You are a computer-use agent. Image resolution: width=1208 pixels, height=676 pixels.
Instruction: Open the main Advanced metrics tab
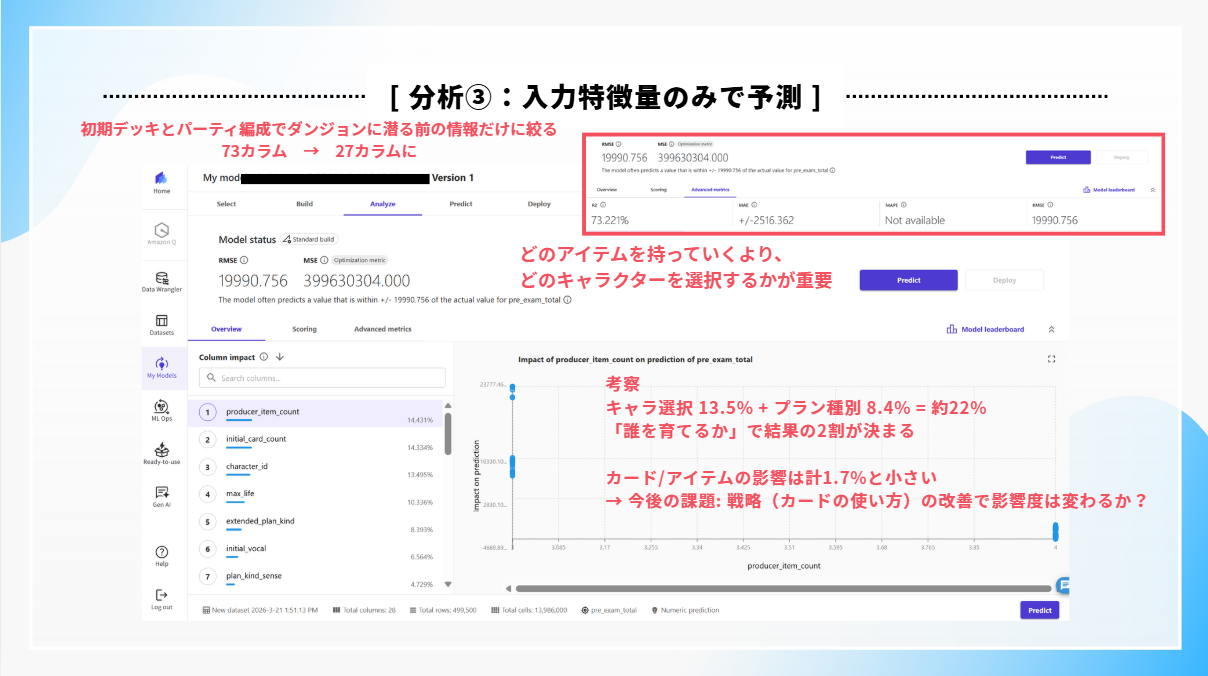point(382,329)
